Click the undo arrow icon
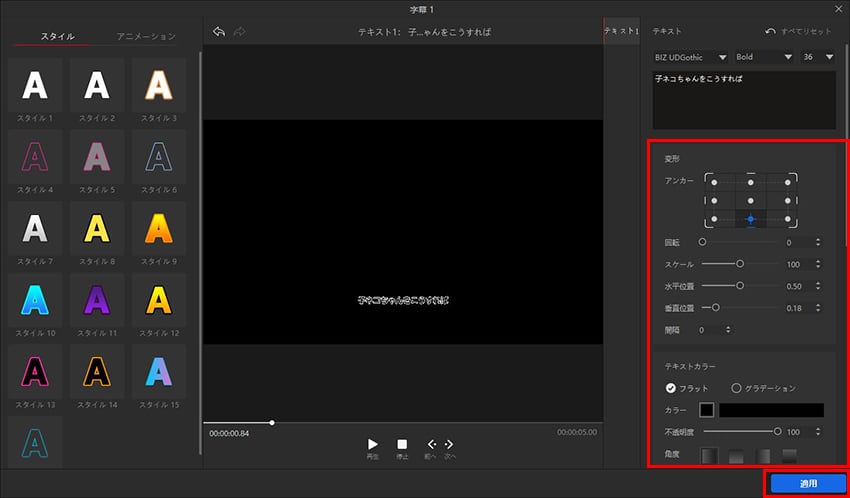 (x=220, y=32)
